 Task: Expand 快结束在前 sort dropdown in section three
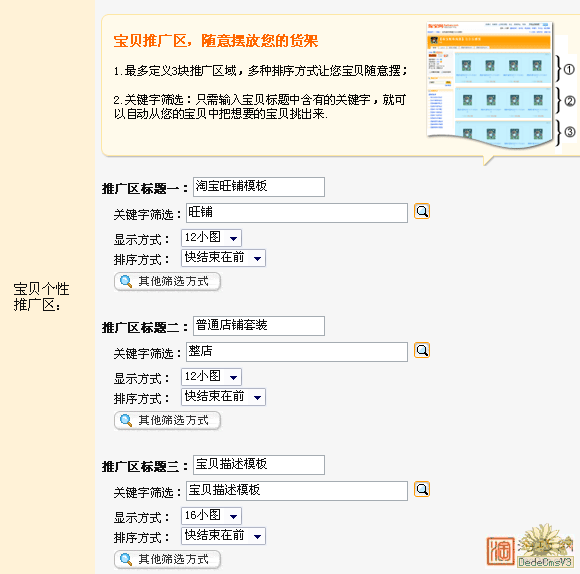coord(223,536)
